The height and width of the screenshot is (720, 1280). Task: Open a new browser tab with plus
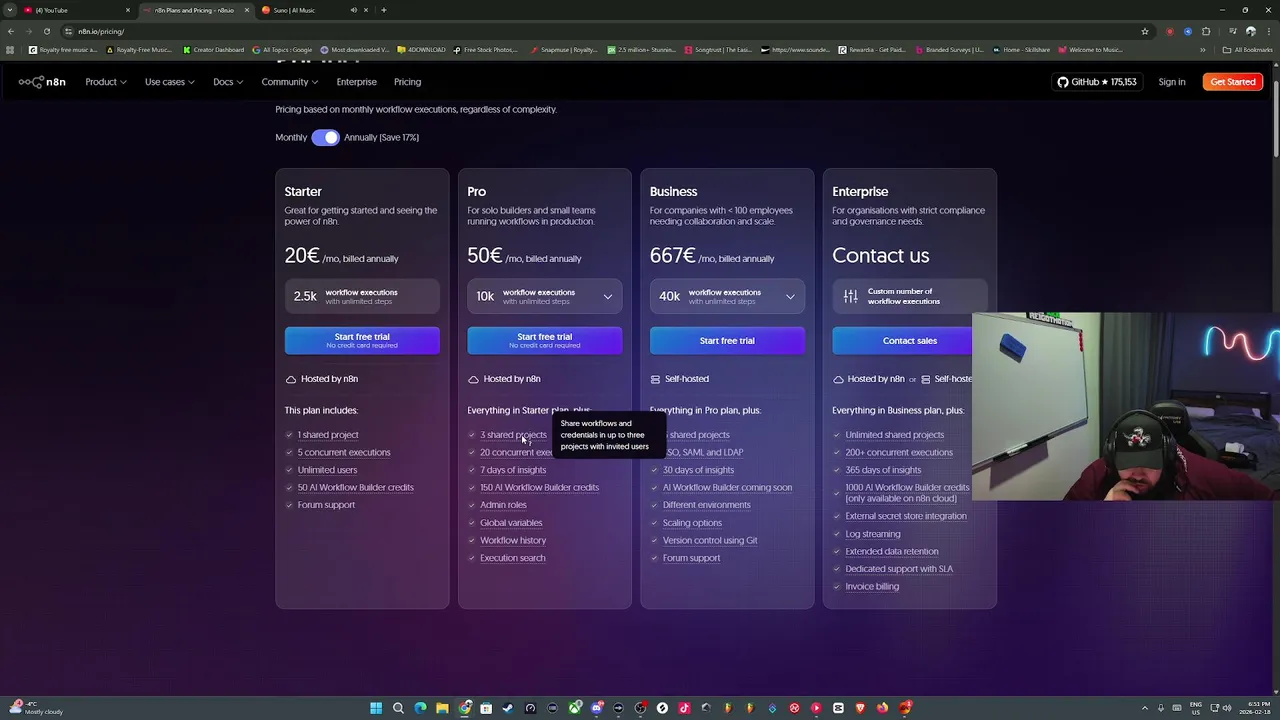(384, 10)
